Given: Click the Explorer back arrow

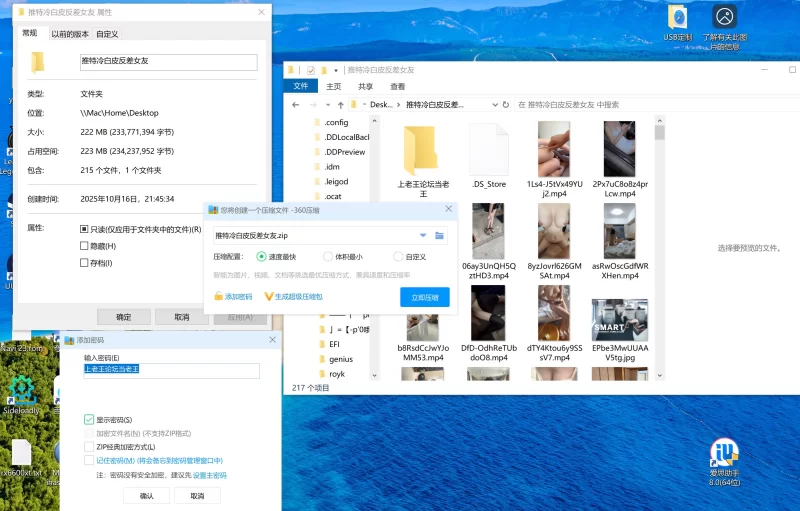Looking at the screenshot, I should pos(296,104).
